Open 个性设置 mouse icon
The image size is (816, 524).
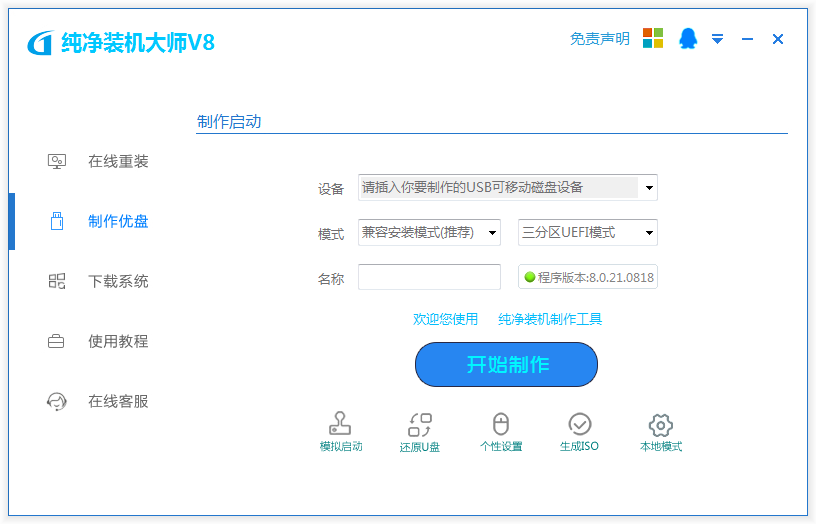pos(501,424)
